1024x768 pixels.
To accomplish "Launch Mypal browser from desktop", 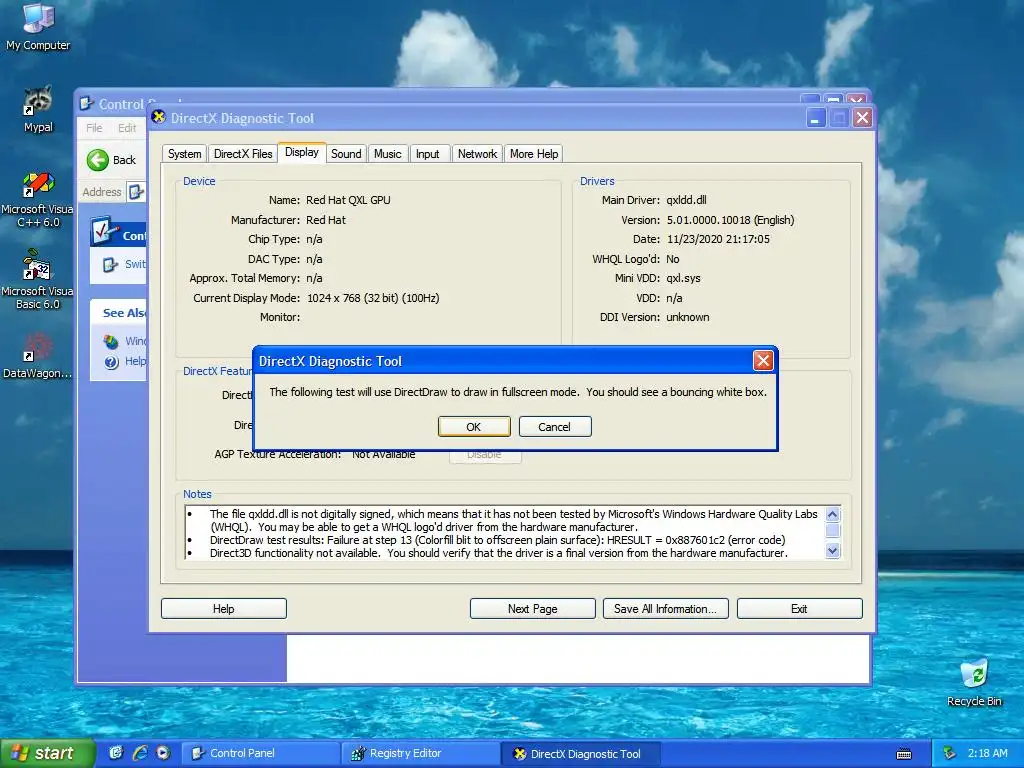I will 38,109.
